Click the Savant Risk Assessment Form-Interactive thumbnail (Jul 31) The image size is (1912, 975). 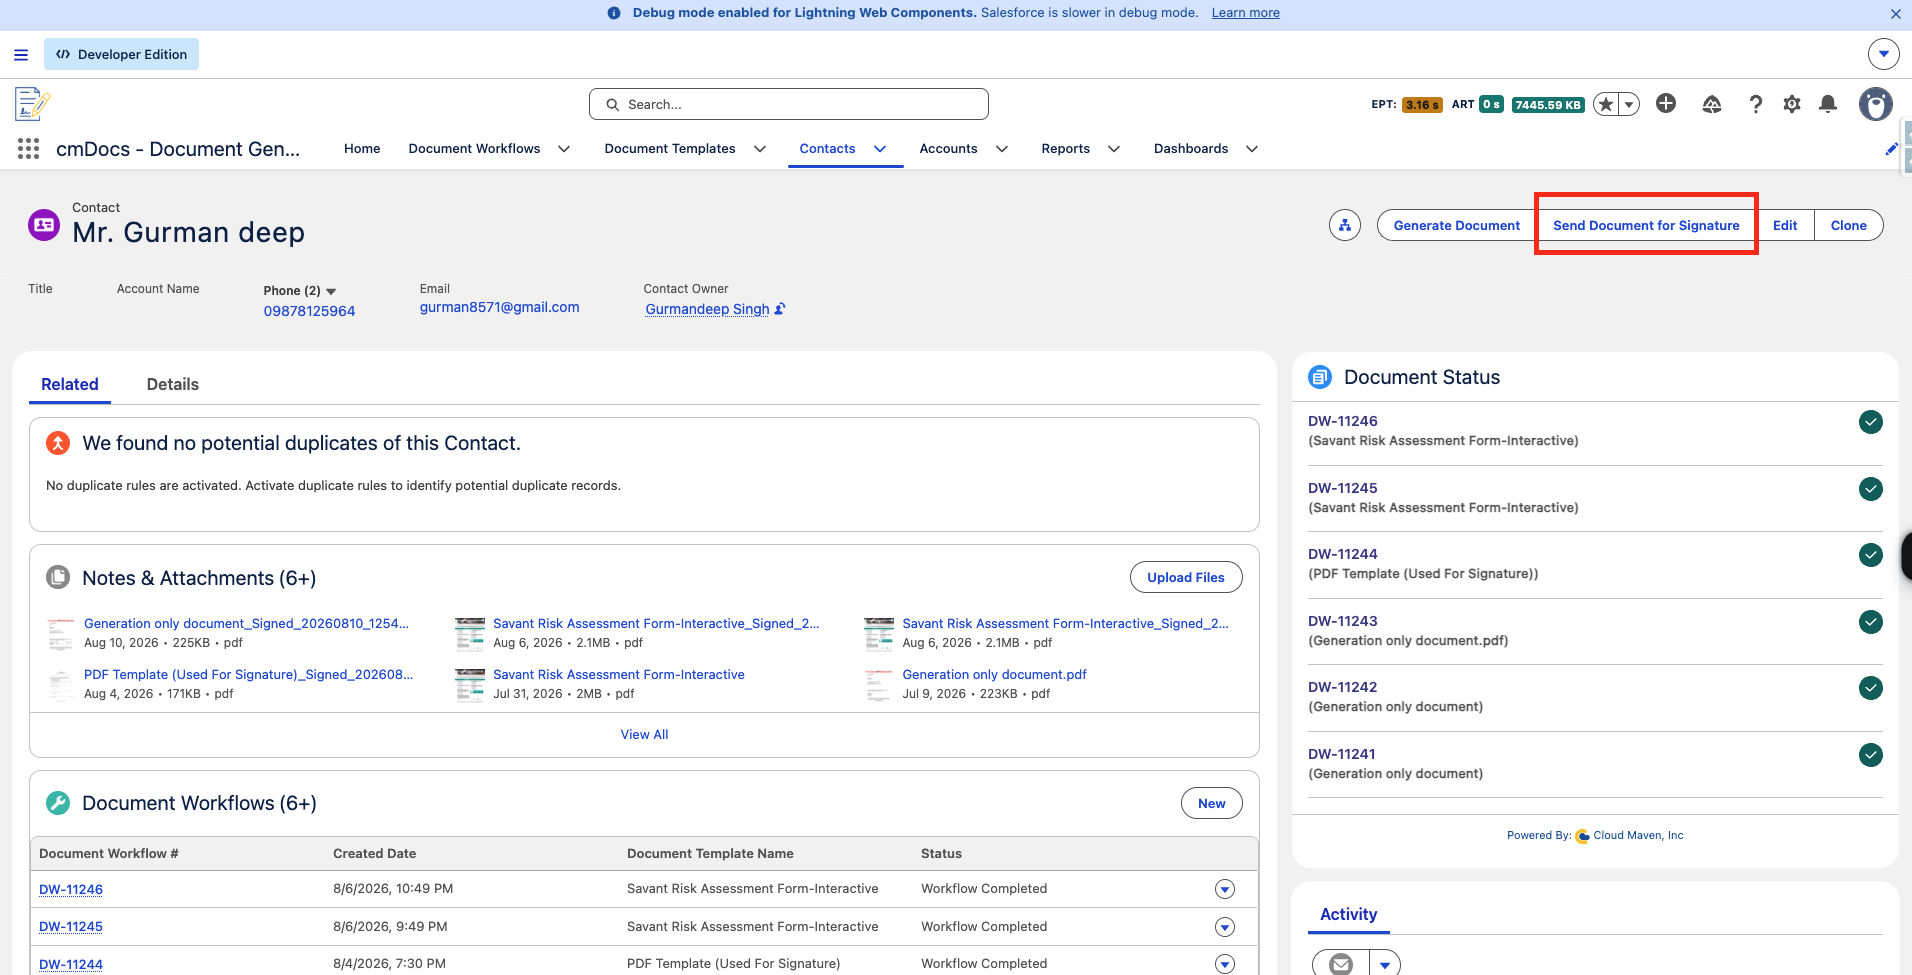click(x=470, y=684)
